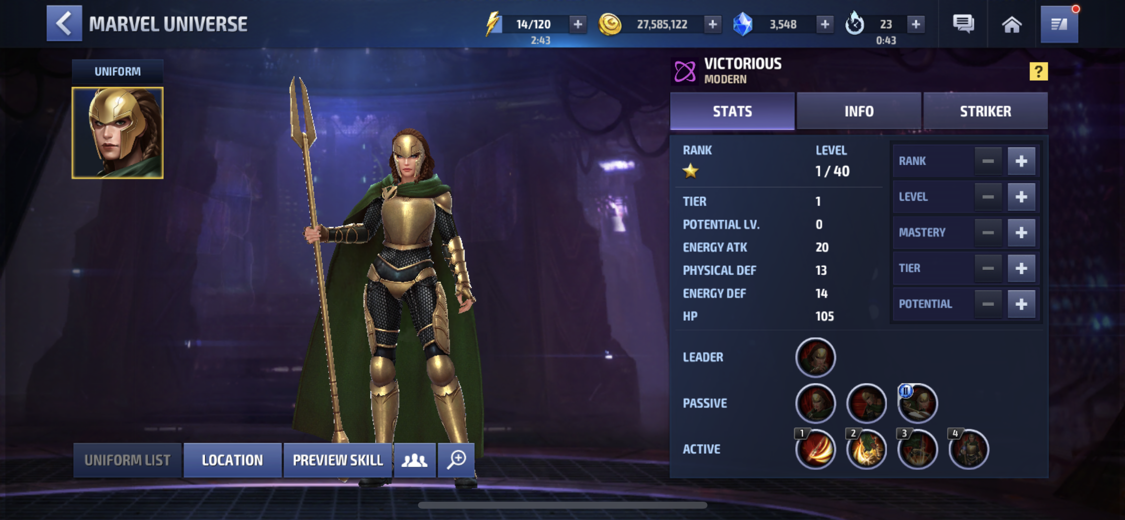Viewport: 1125px width, 520px height.
Task: Open the LOCATION button
Action: pos(232,460)
